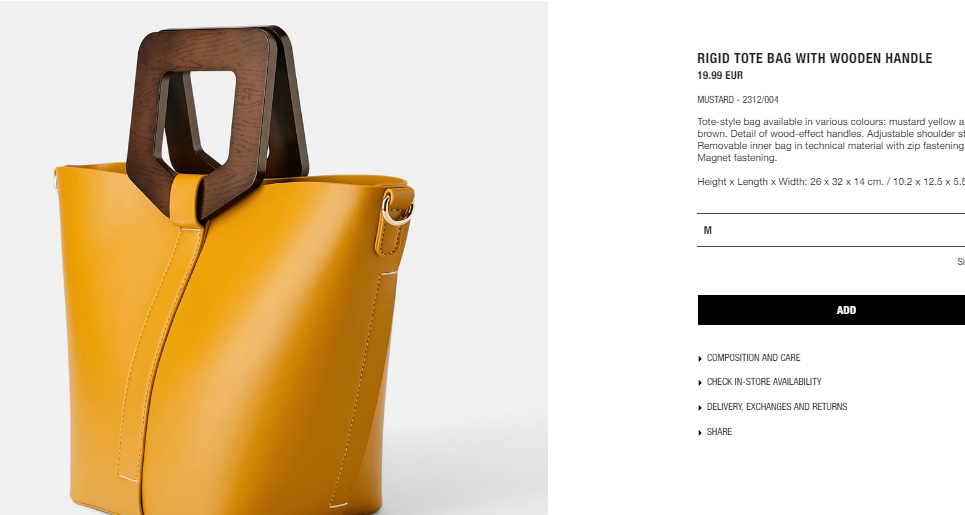Click the arrow icon before Delivery, Exchanges and Returns
The height and width of the screenshot is (515, 965).
point(700,407)
